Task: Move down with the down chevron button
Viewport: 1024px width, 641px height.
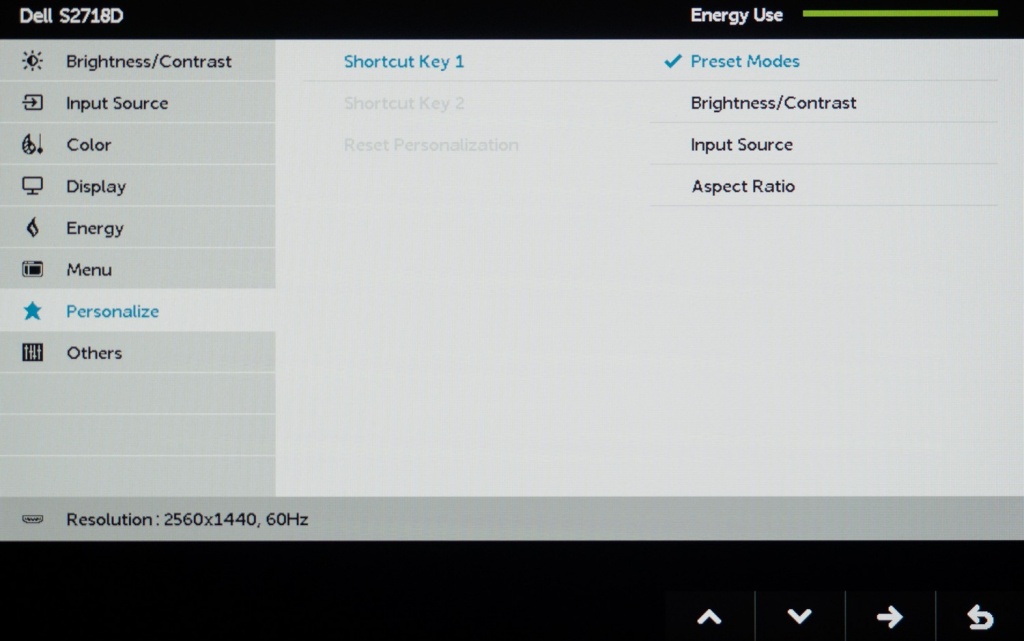Action: (799, 616)
